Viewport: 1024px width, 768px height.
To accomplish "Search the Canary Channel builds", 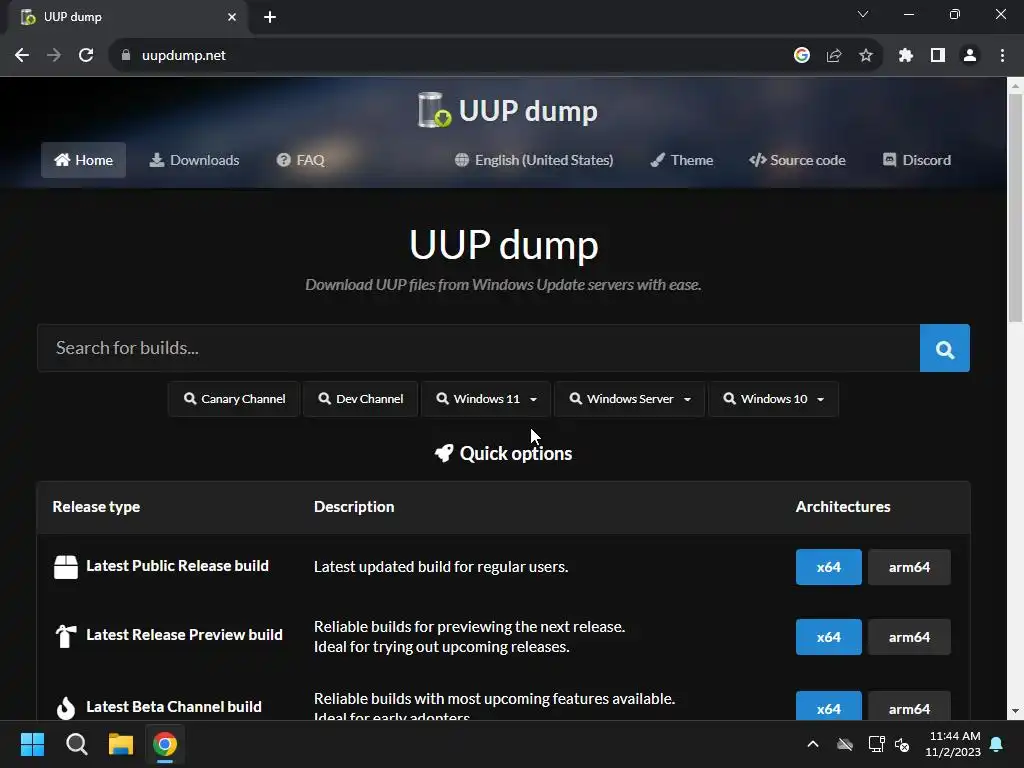I will click(x=234, y=399).
